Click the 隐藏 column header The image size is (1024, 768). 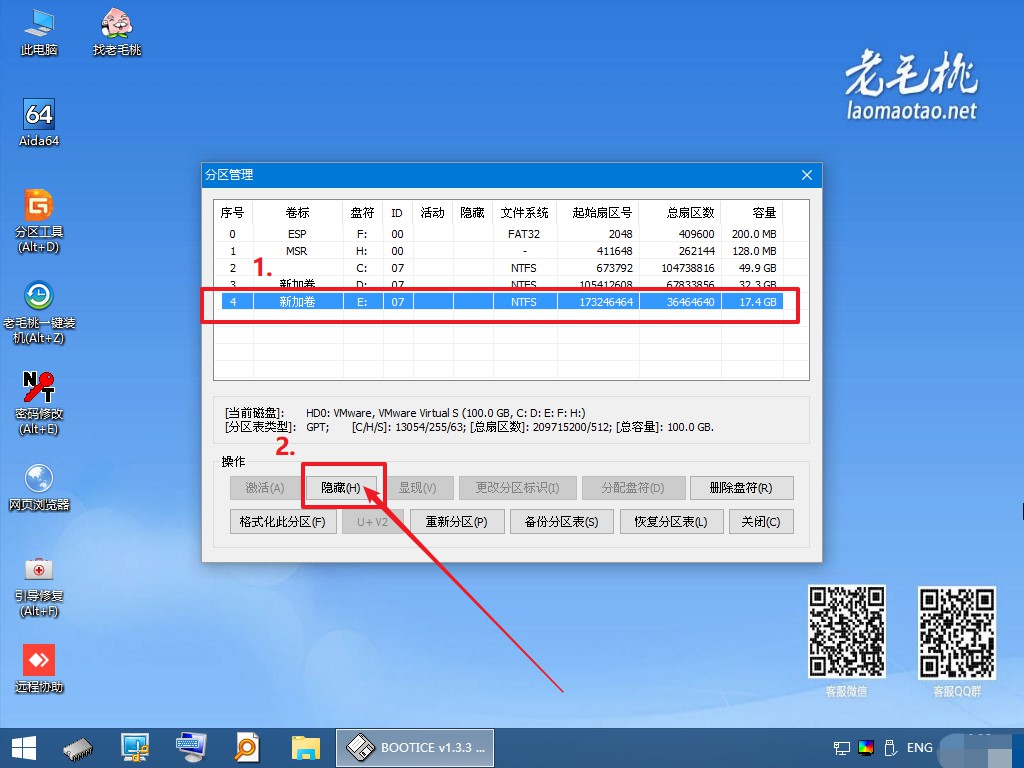point(472,213)
